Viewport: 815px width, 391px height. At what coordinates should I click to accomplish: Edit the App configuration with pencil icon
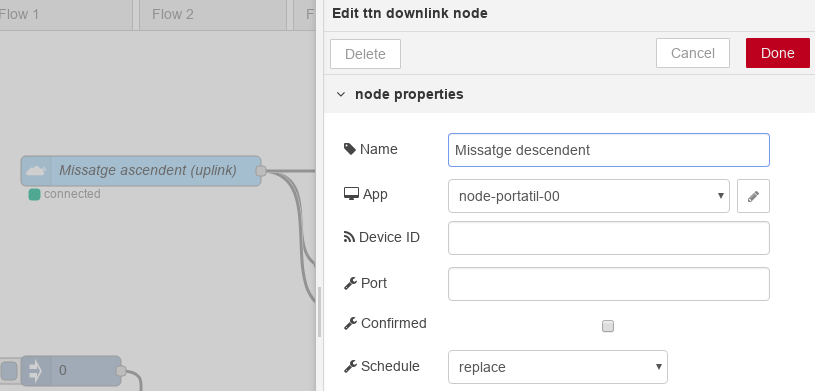(x=753, y=196)
